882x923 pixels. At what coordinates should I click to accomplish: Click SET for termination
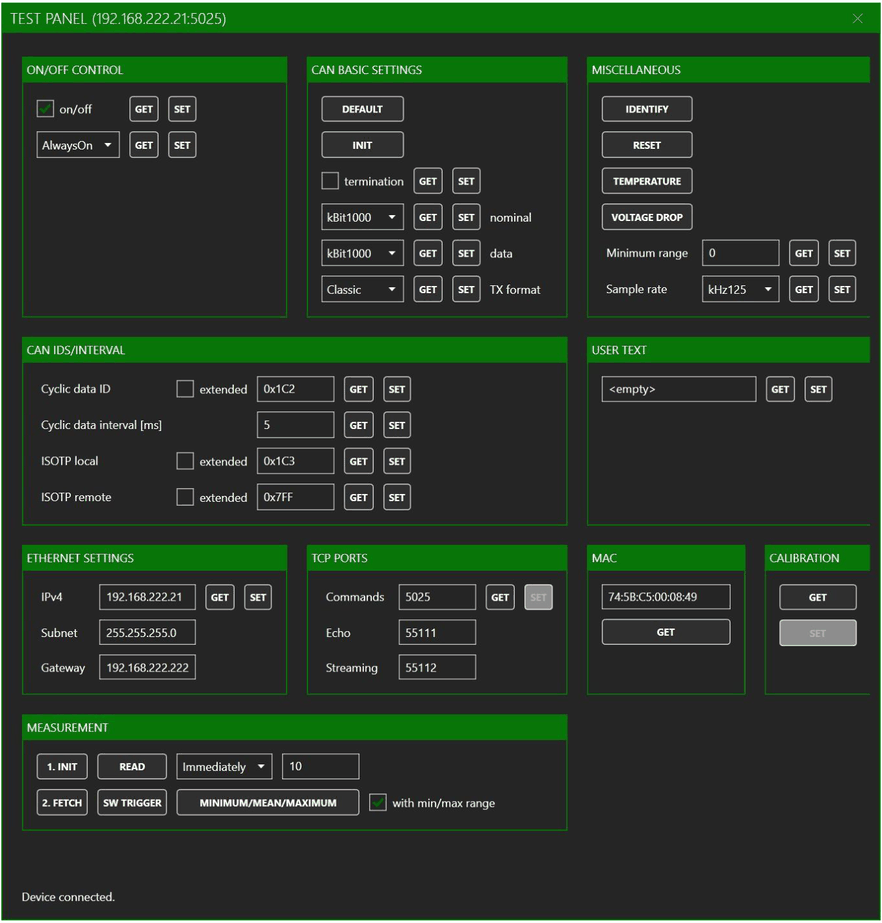coord(466,181)
